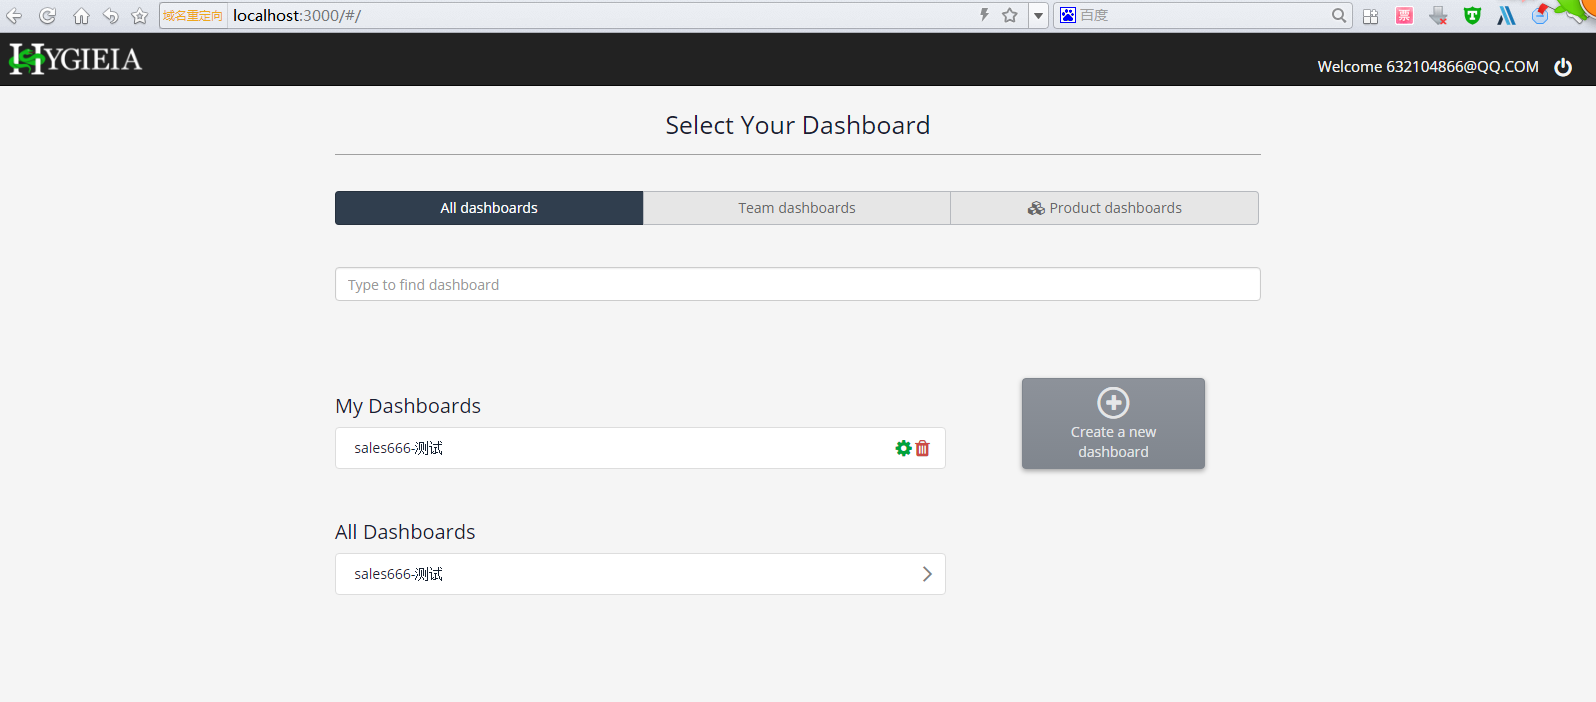The image size is (1596, 702).
Task: Select the All dashboards tab
Action: pyautogui.click(x=489, y=208)
